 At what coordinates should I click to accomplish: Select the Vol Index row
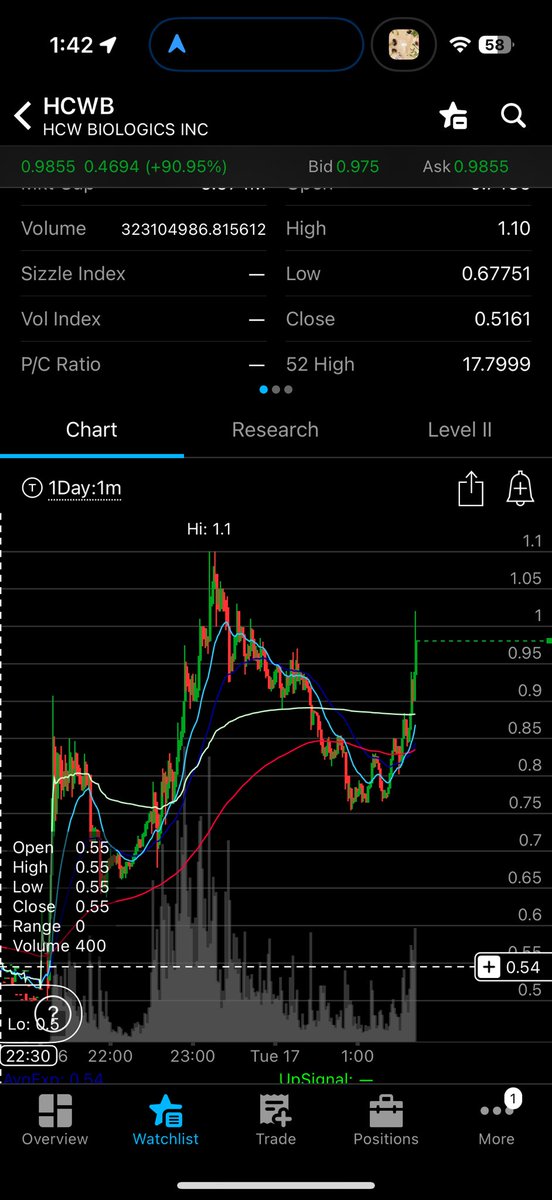tap(143, 319)
